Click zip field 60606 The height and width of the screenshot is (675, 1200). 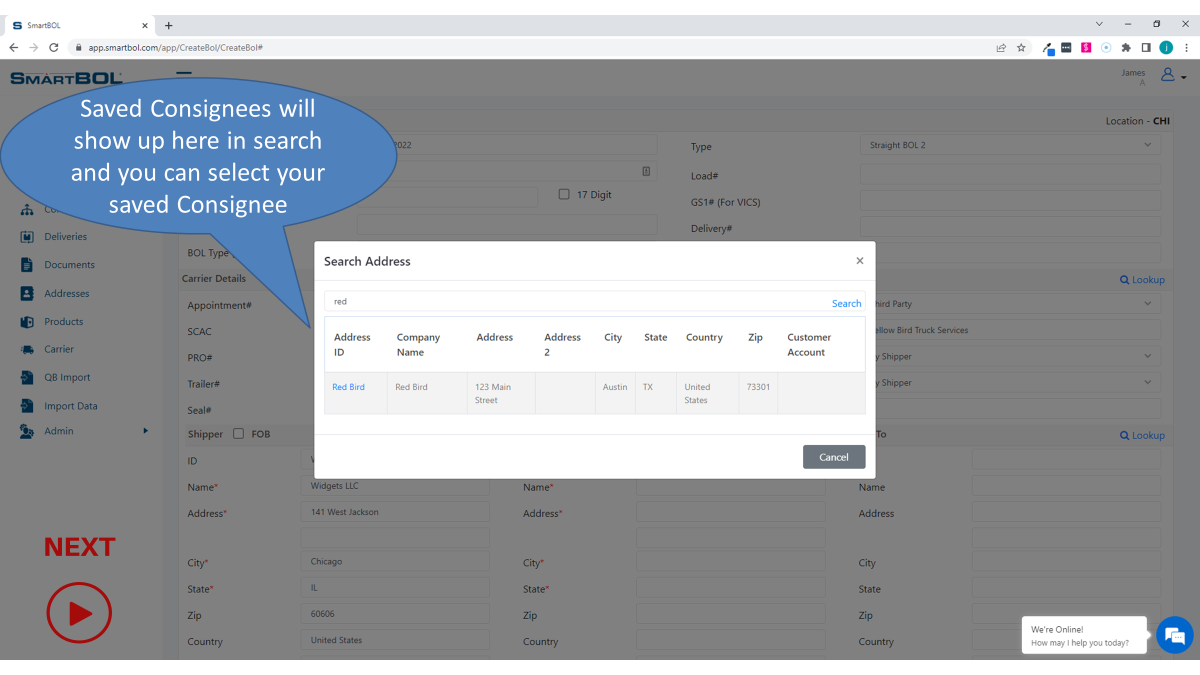pos(396,614)
